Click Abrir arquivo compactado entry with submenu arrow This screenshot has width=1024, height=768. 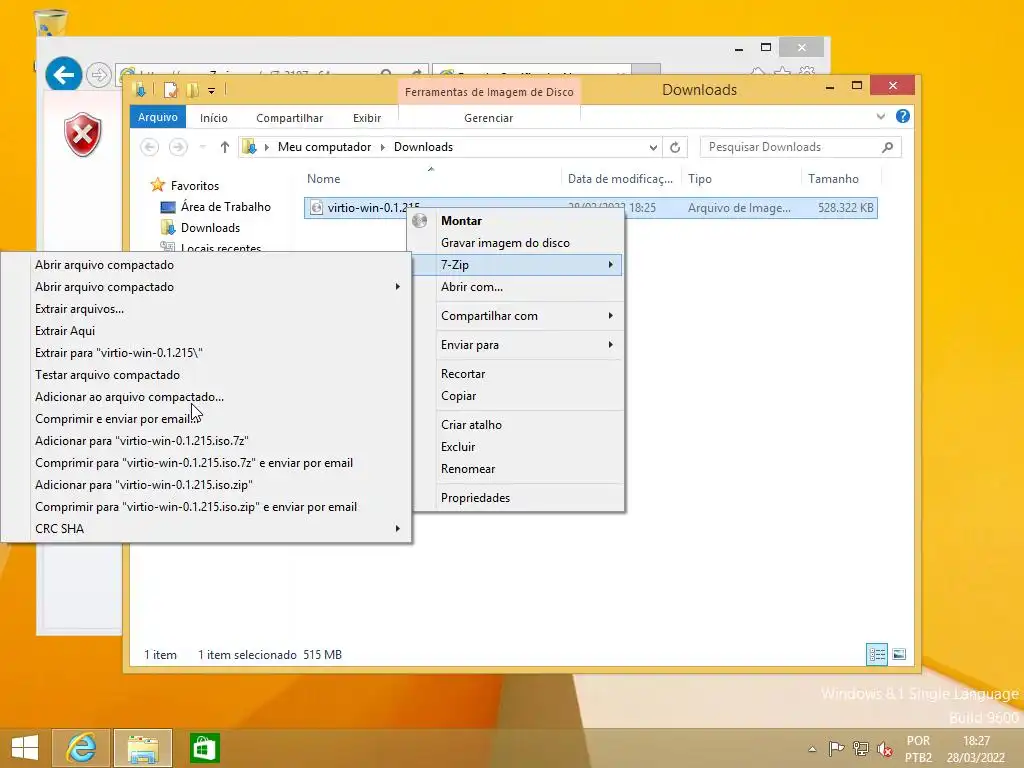pyautogui.click(x=206, y=287)
